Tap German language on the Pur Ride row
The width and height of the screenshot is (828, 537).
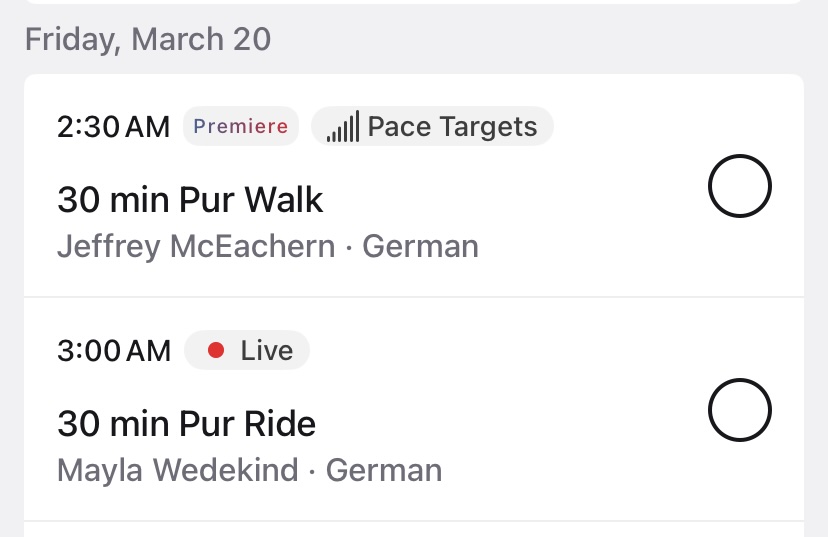click(384, 469)
